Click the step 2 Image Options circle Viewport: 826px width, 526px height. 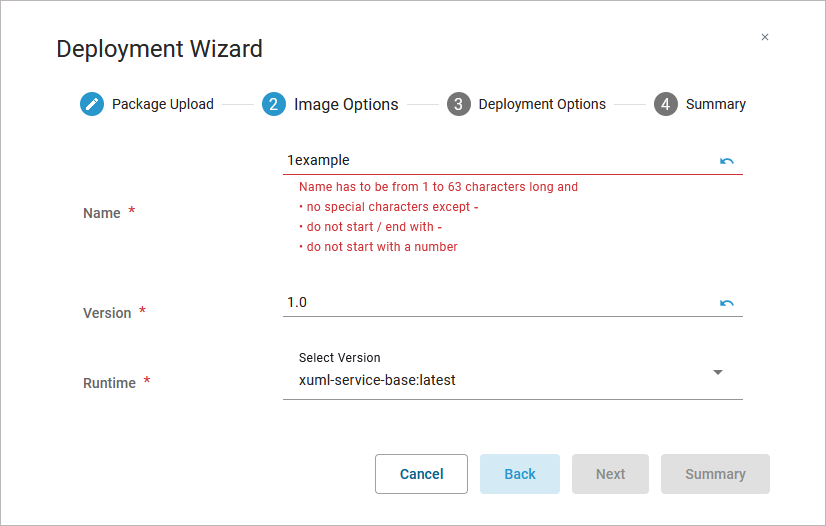point(274,104)
